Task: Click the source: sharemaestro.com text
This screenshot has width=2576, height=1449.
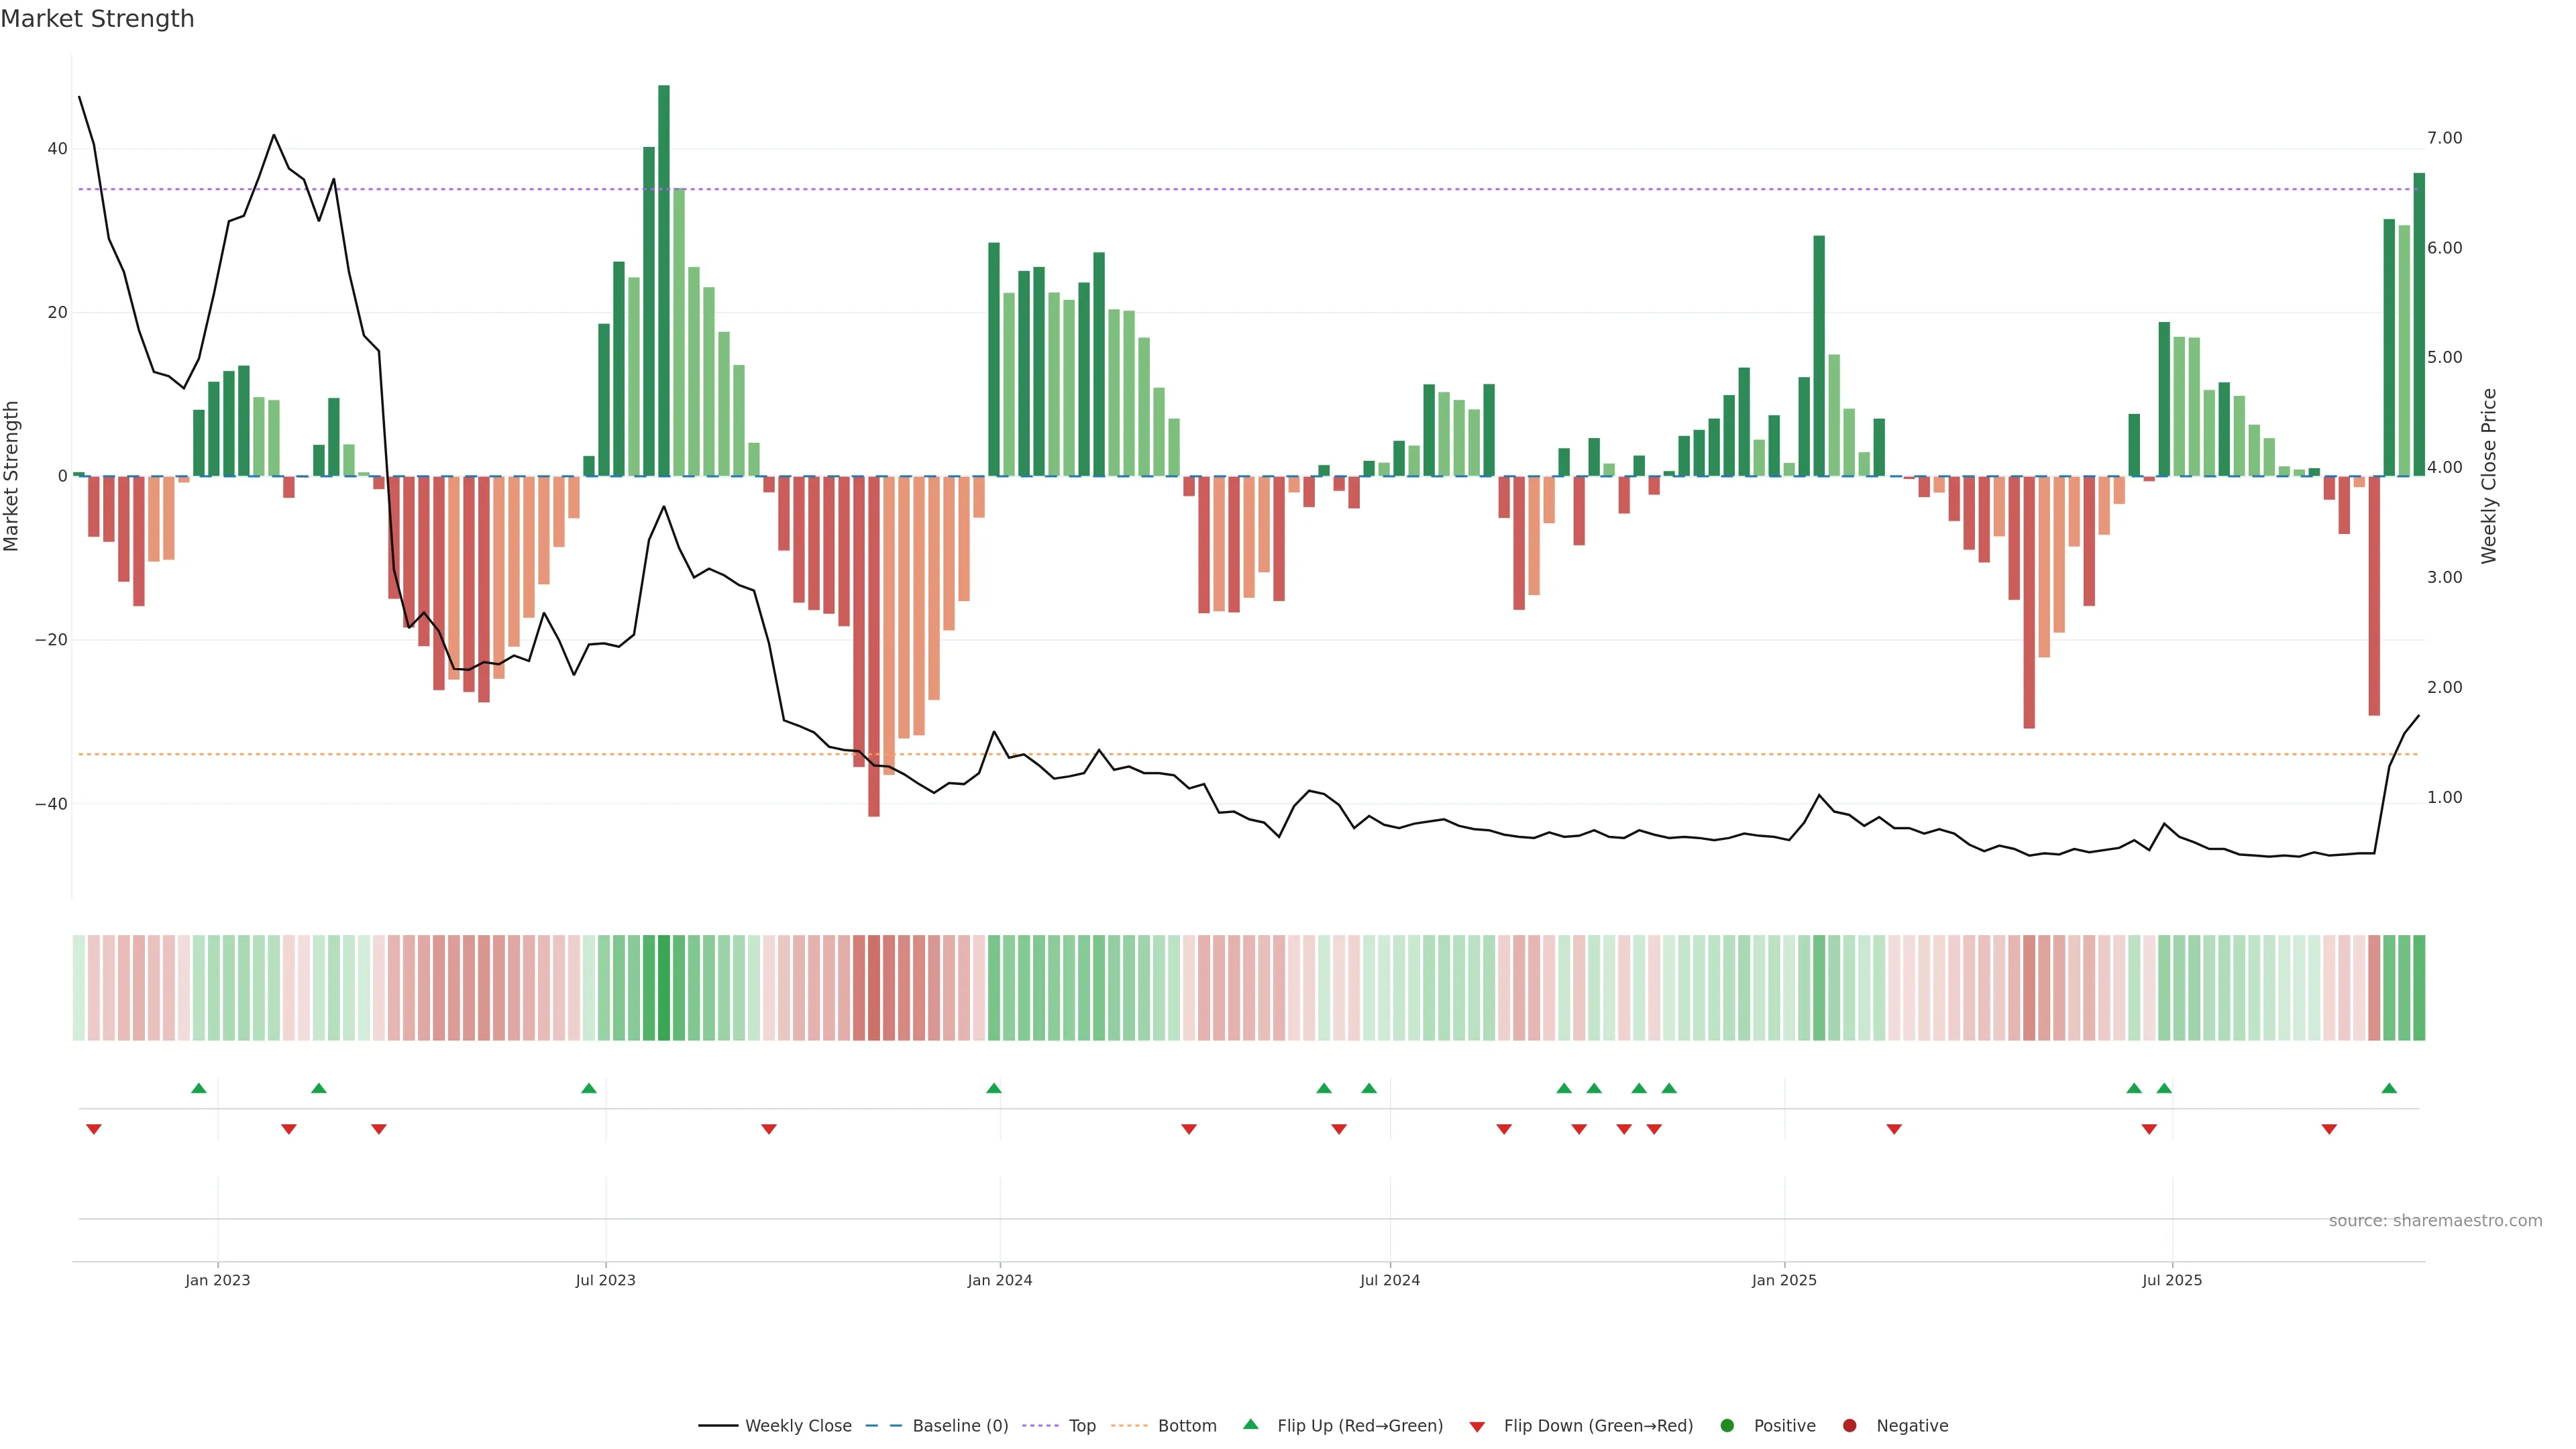Action: click(2435, 1221)
